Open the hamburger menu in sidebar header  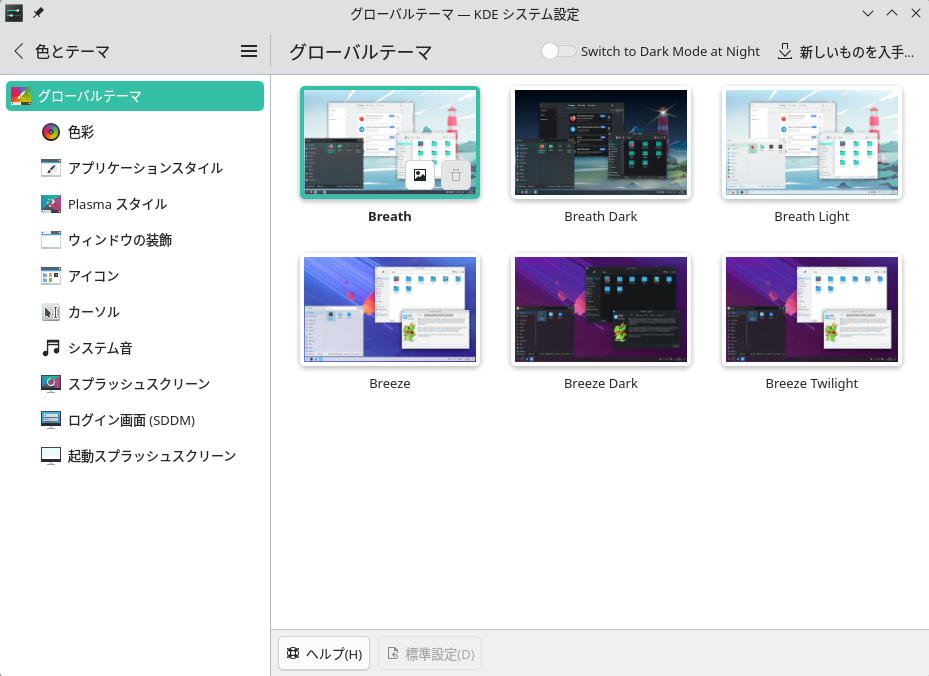[249, 51]
